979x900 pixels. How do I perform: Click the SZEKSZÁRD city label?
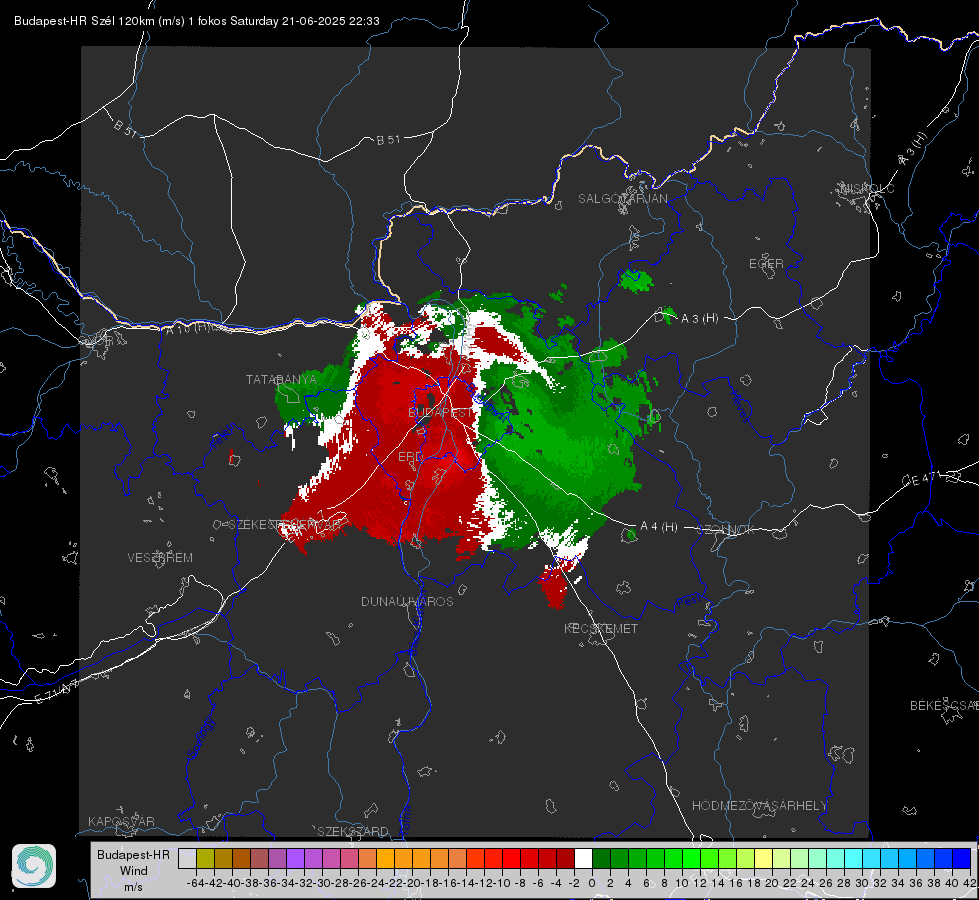pos(353,831)
